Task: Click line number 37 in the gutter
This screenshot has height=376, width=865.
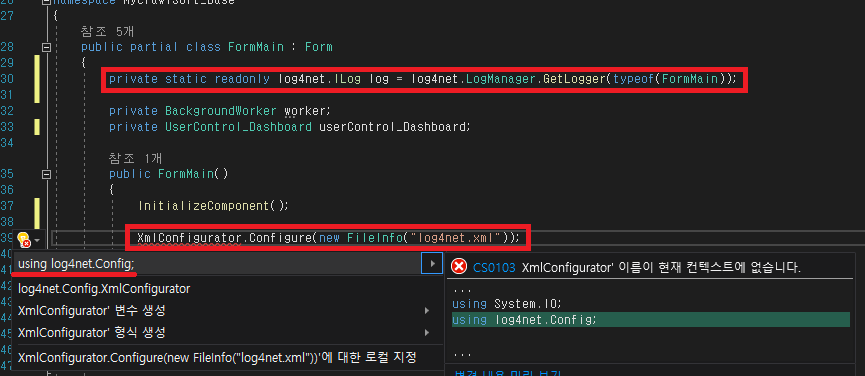Action: tap(7, 206)
